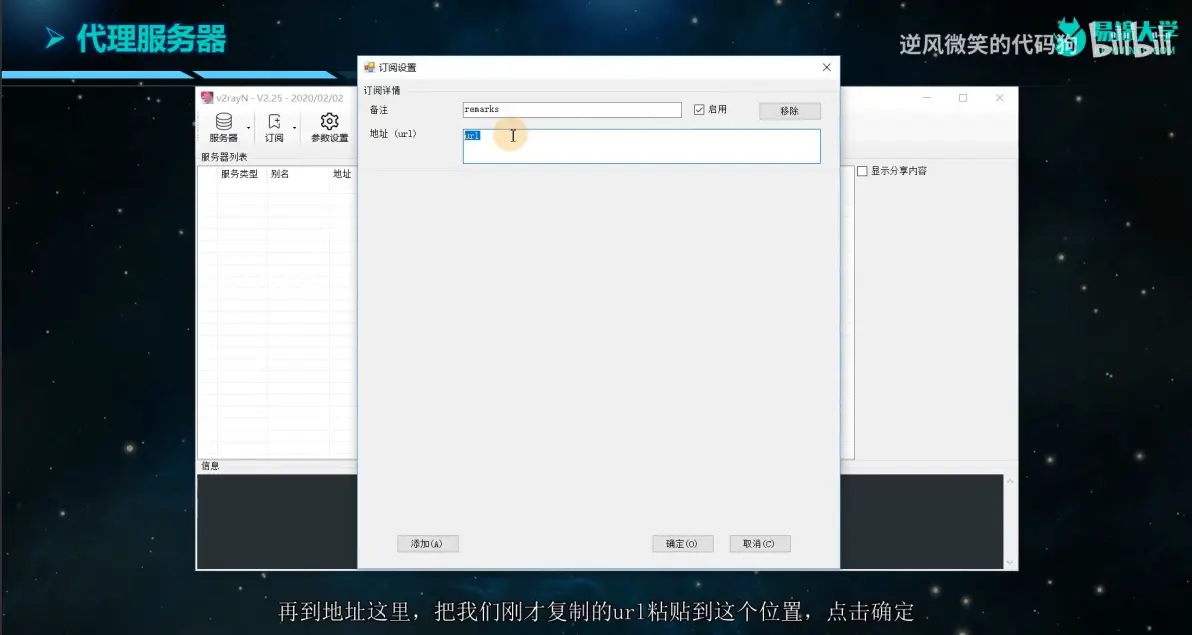Maximize the v2rayN window
1192x635 pixels.
pos(963,98)
